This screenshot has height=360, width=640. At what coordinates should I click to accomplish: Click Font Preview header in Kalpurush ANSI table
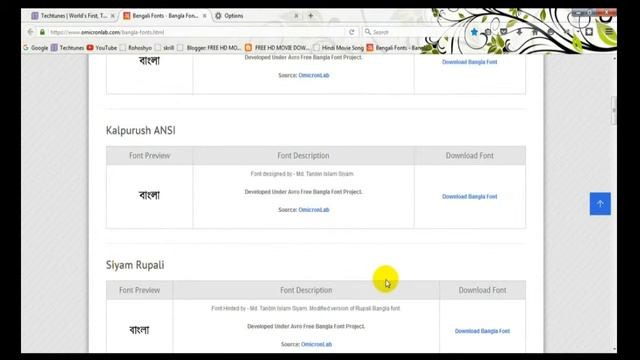149,156
